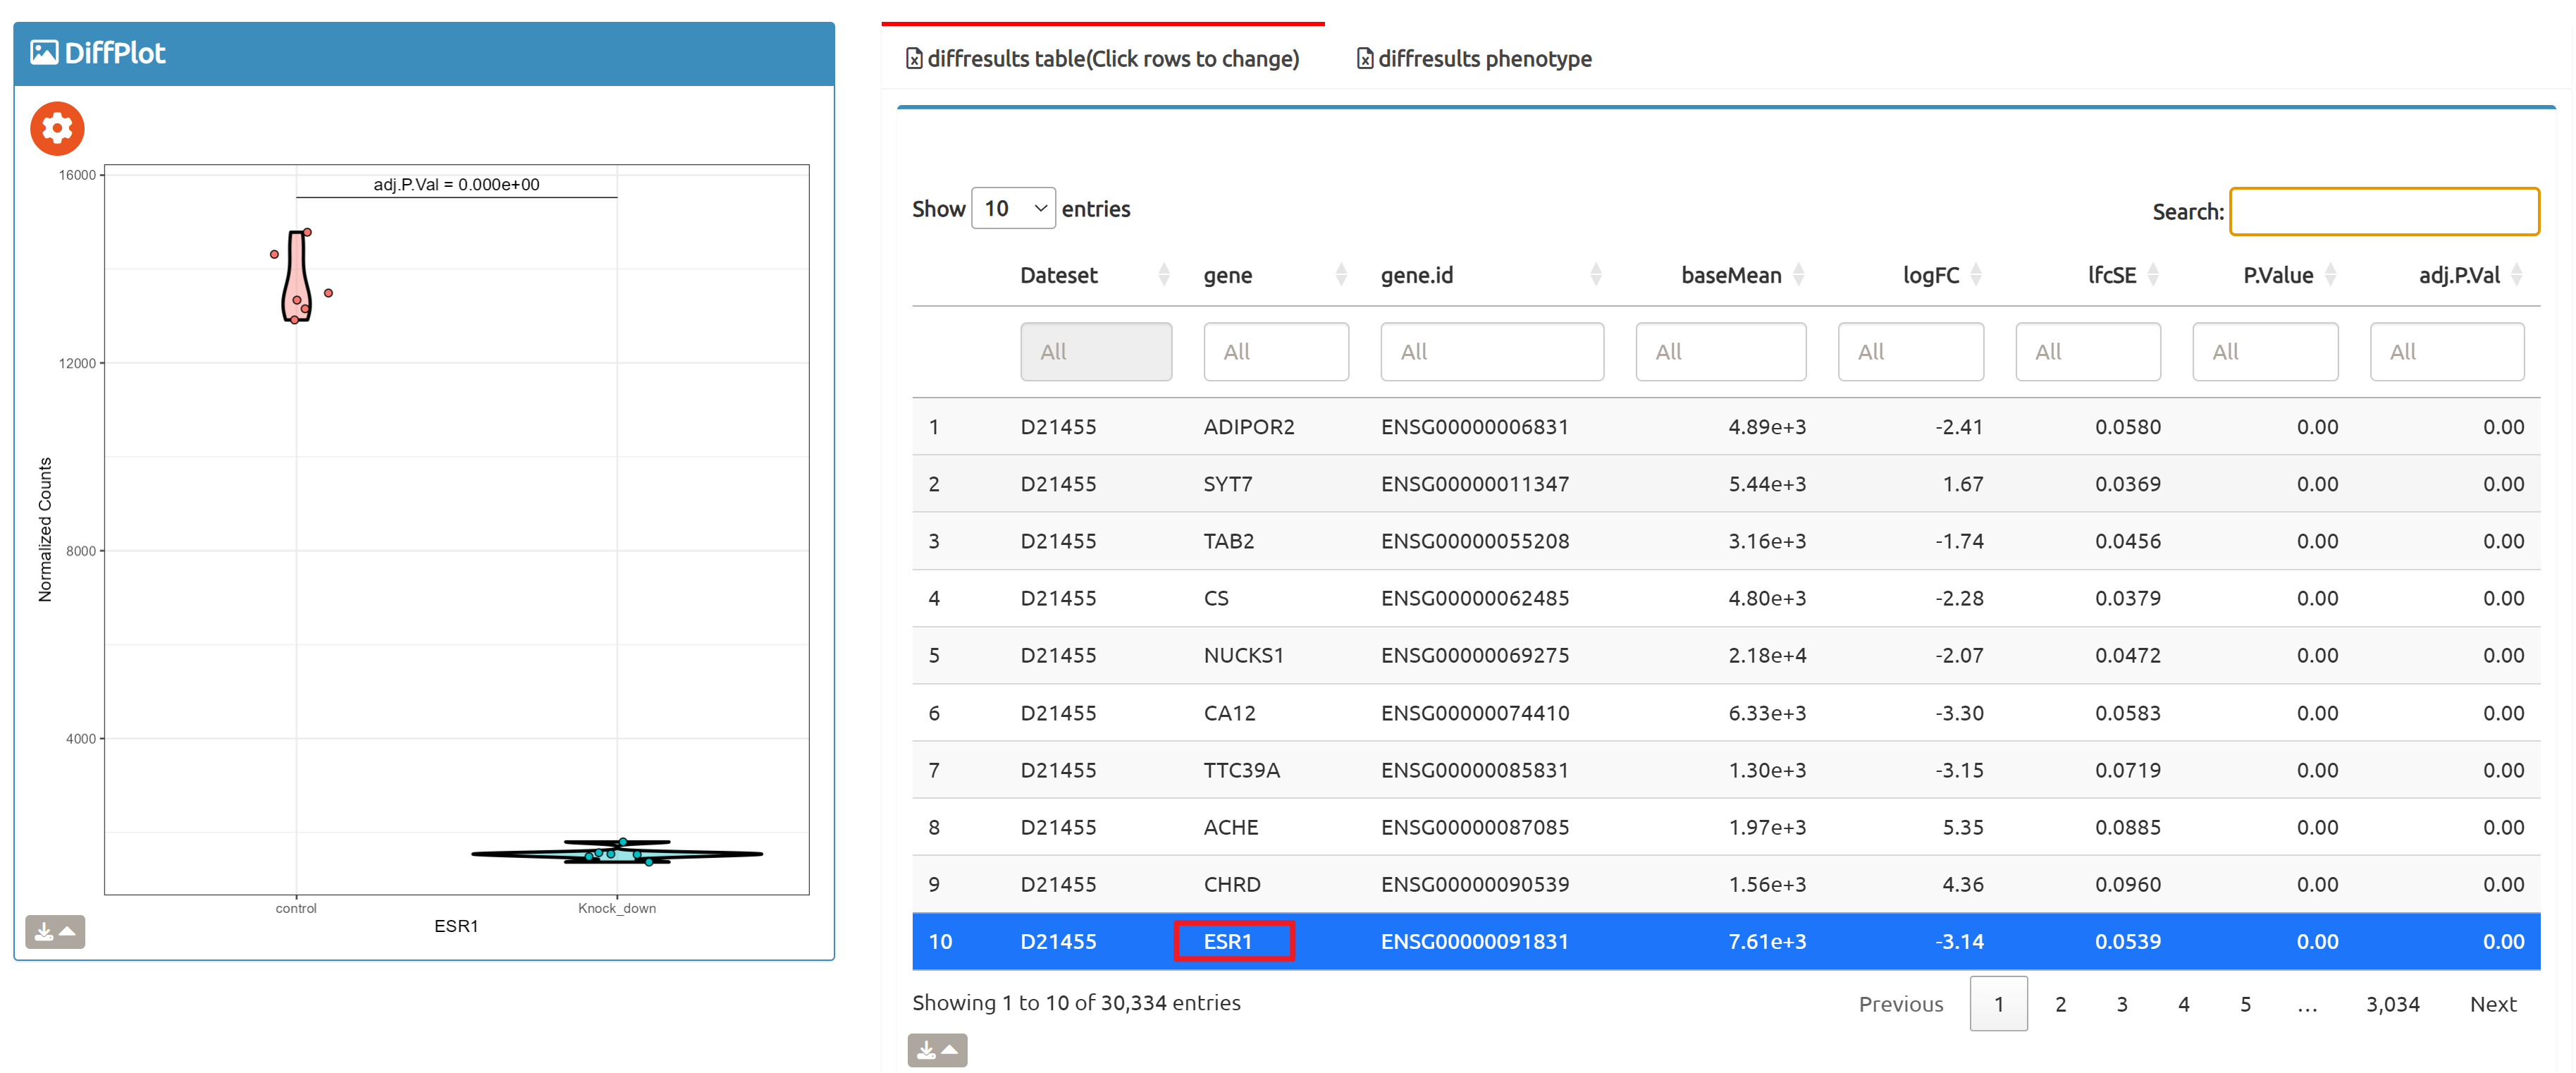Select the CHRD gene row
This screenshot has width=2576, height=1073.
1725,884
